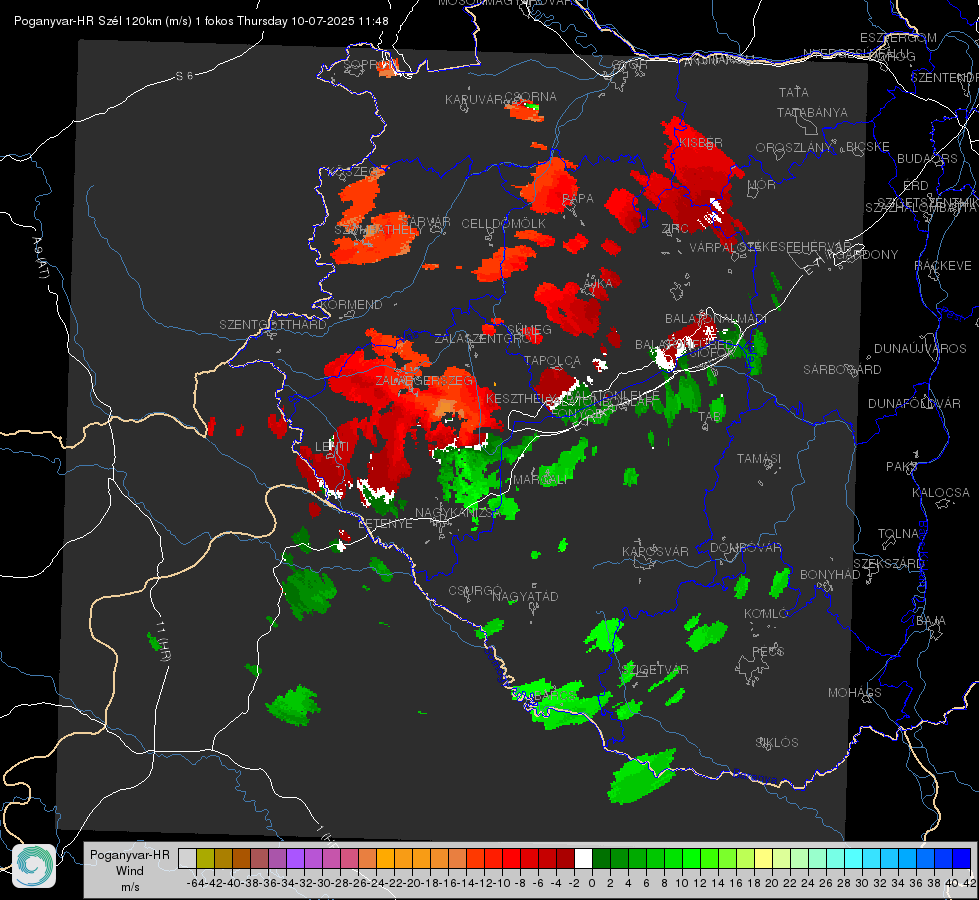Click the radar title with timestamp 11:48
The image size is (979, 900).
point(201,21)
